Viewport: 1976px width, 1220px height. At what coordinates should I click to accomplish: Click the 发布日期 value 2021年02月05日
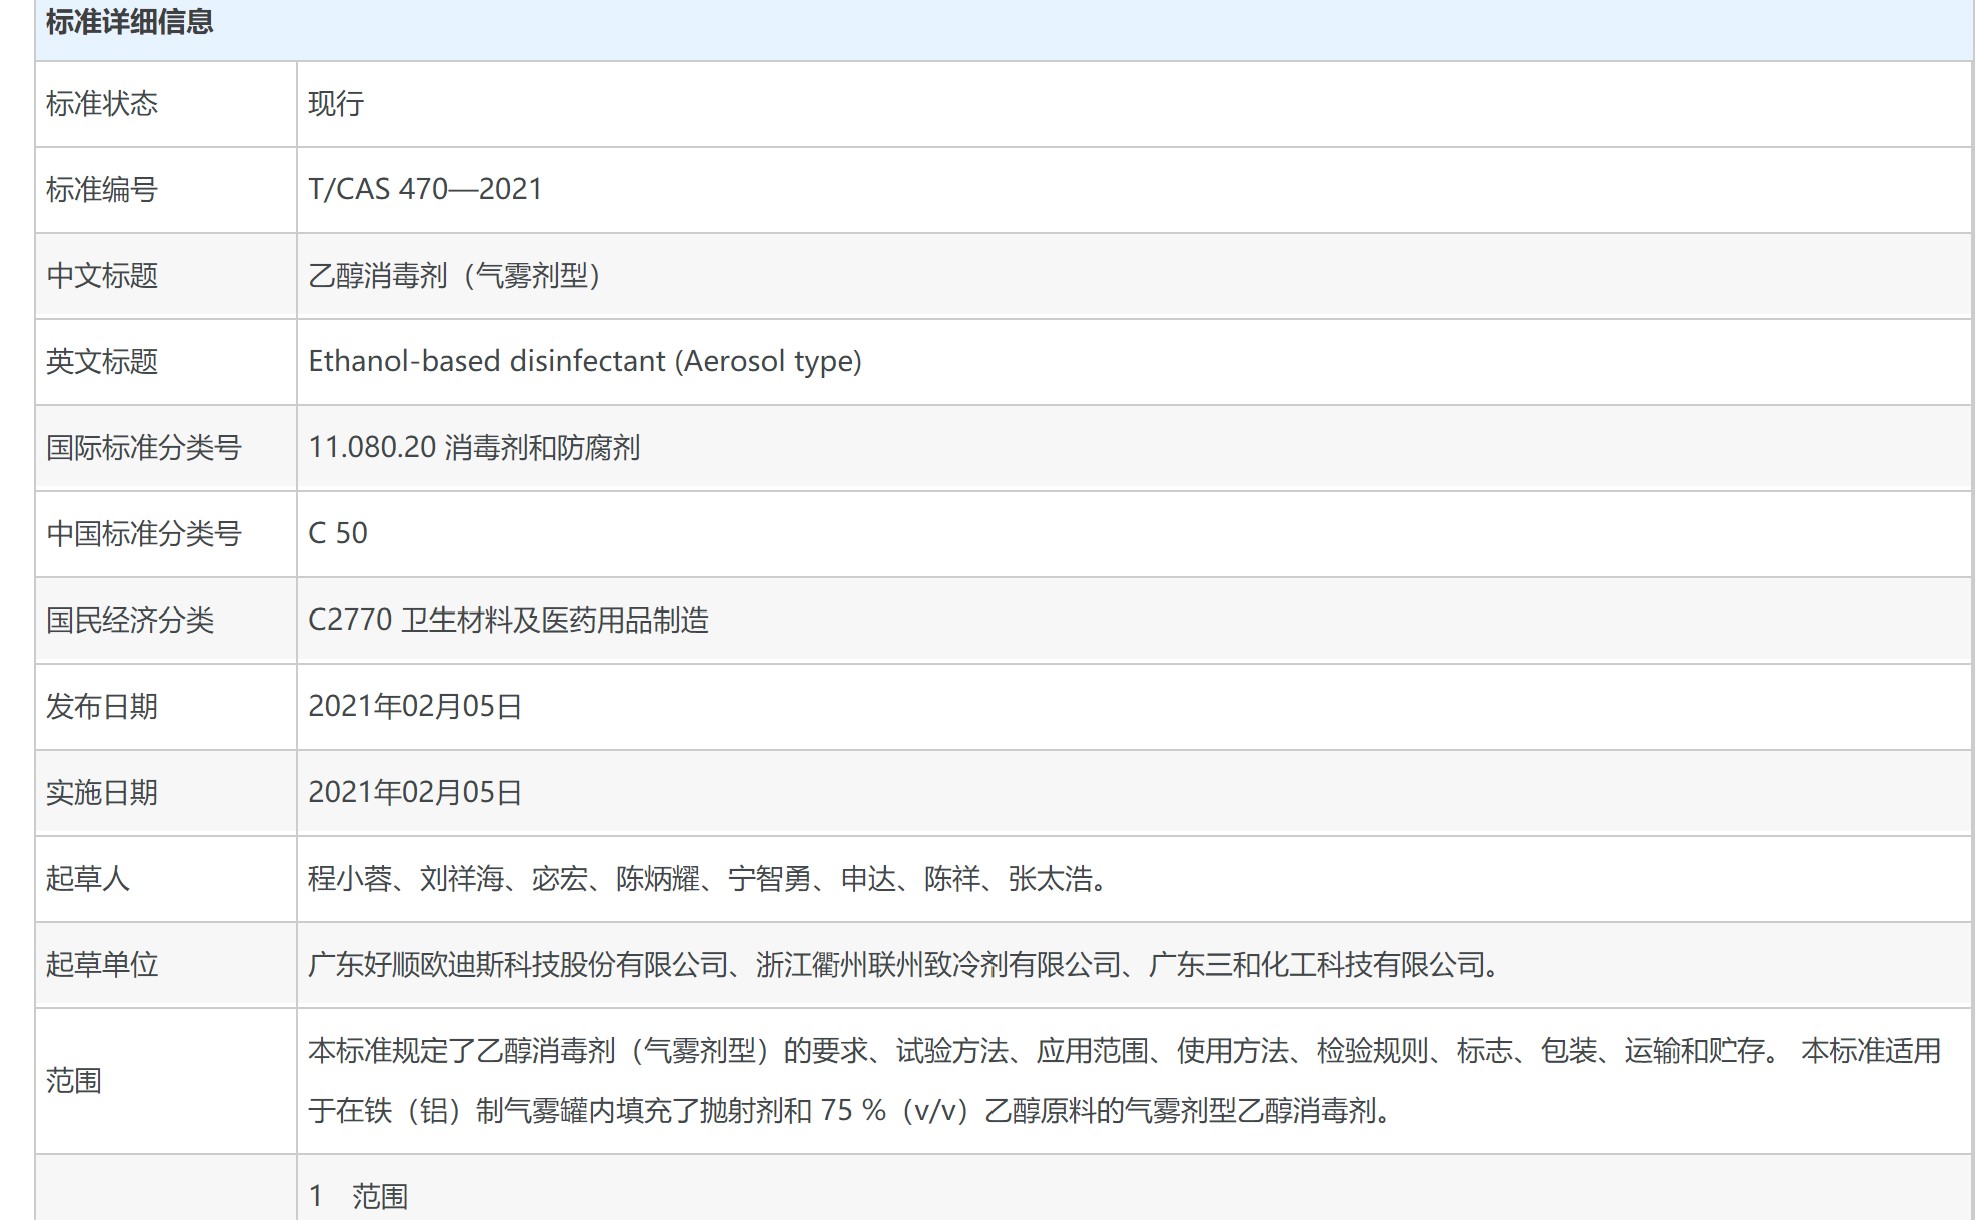(x=415, y=707)
